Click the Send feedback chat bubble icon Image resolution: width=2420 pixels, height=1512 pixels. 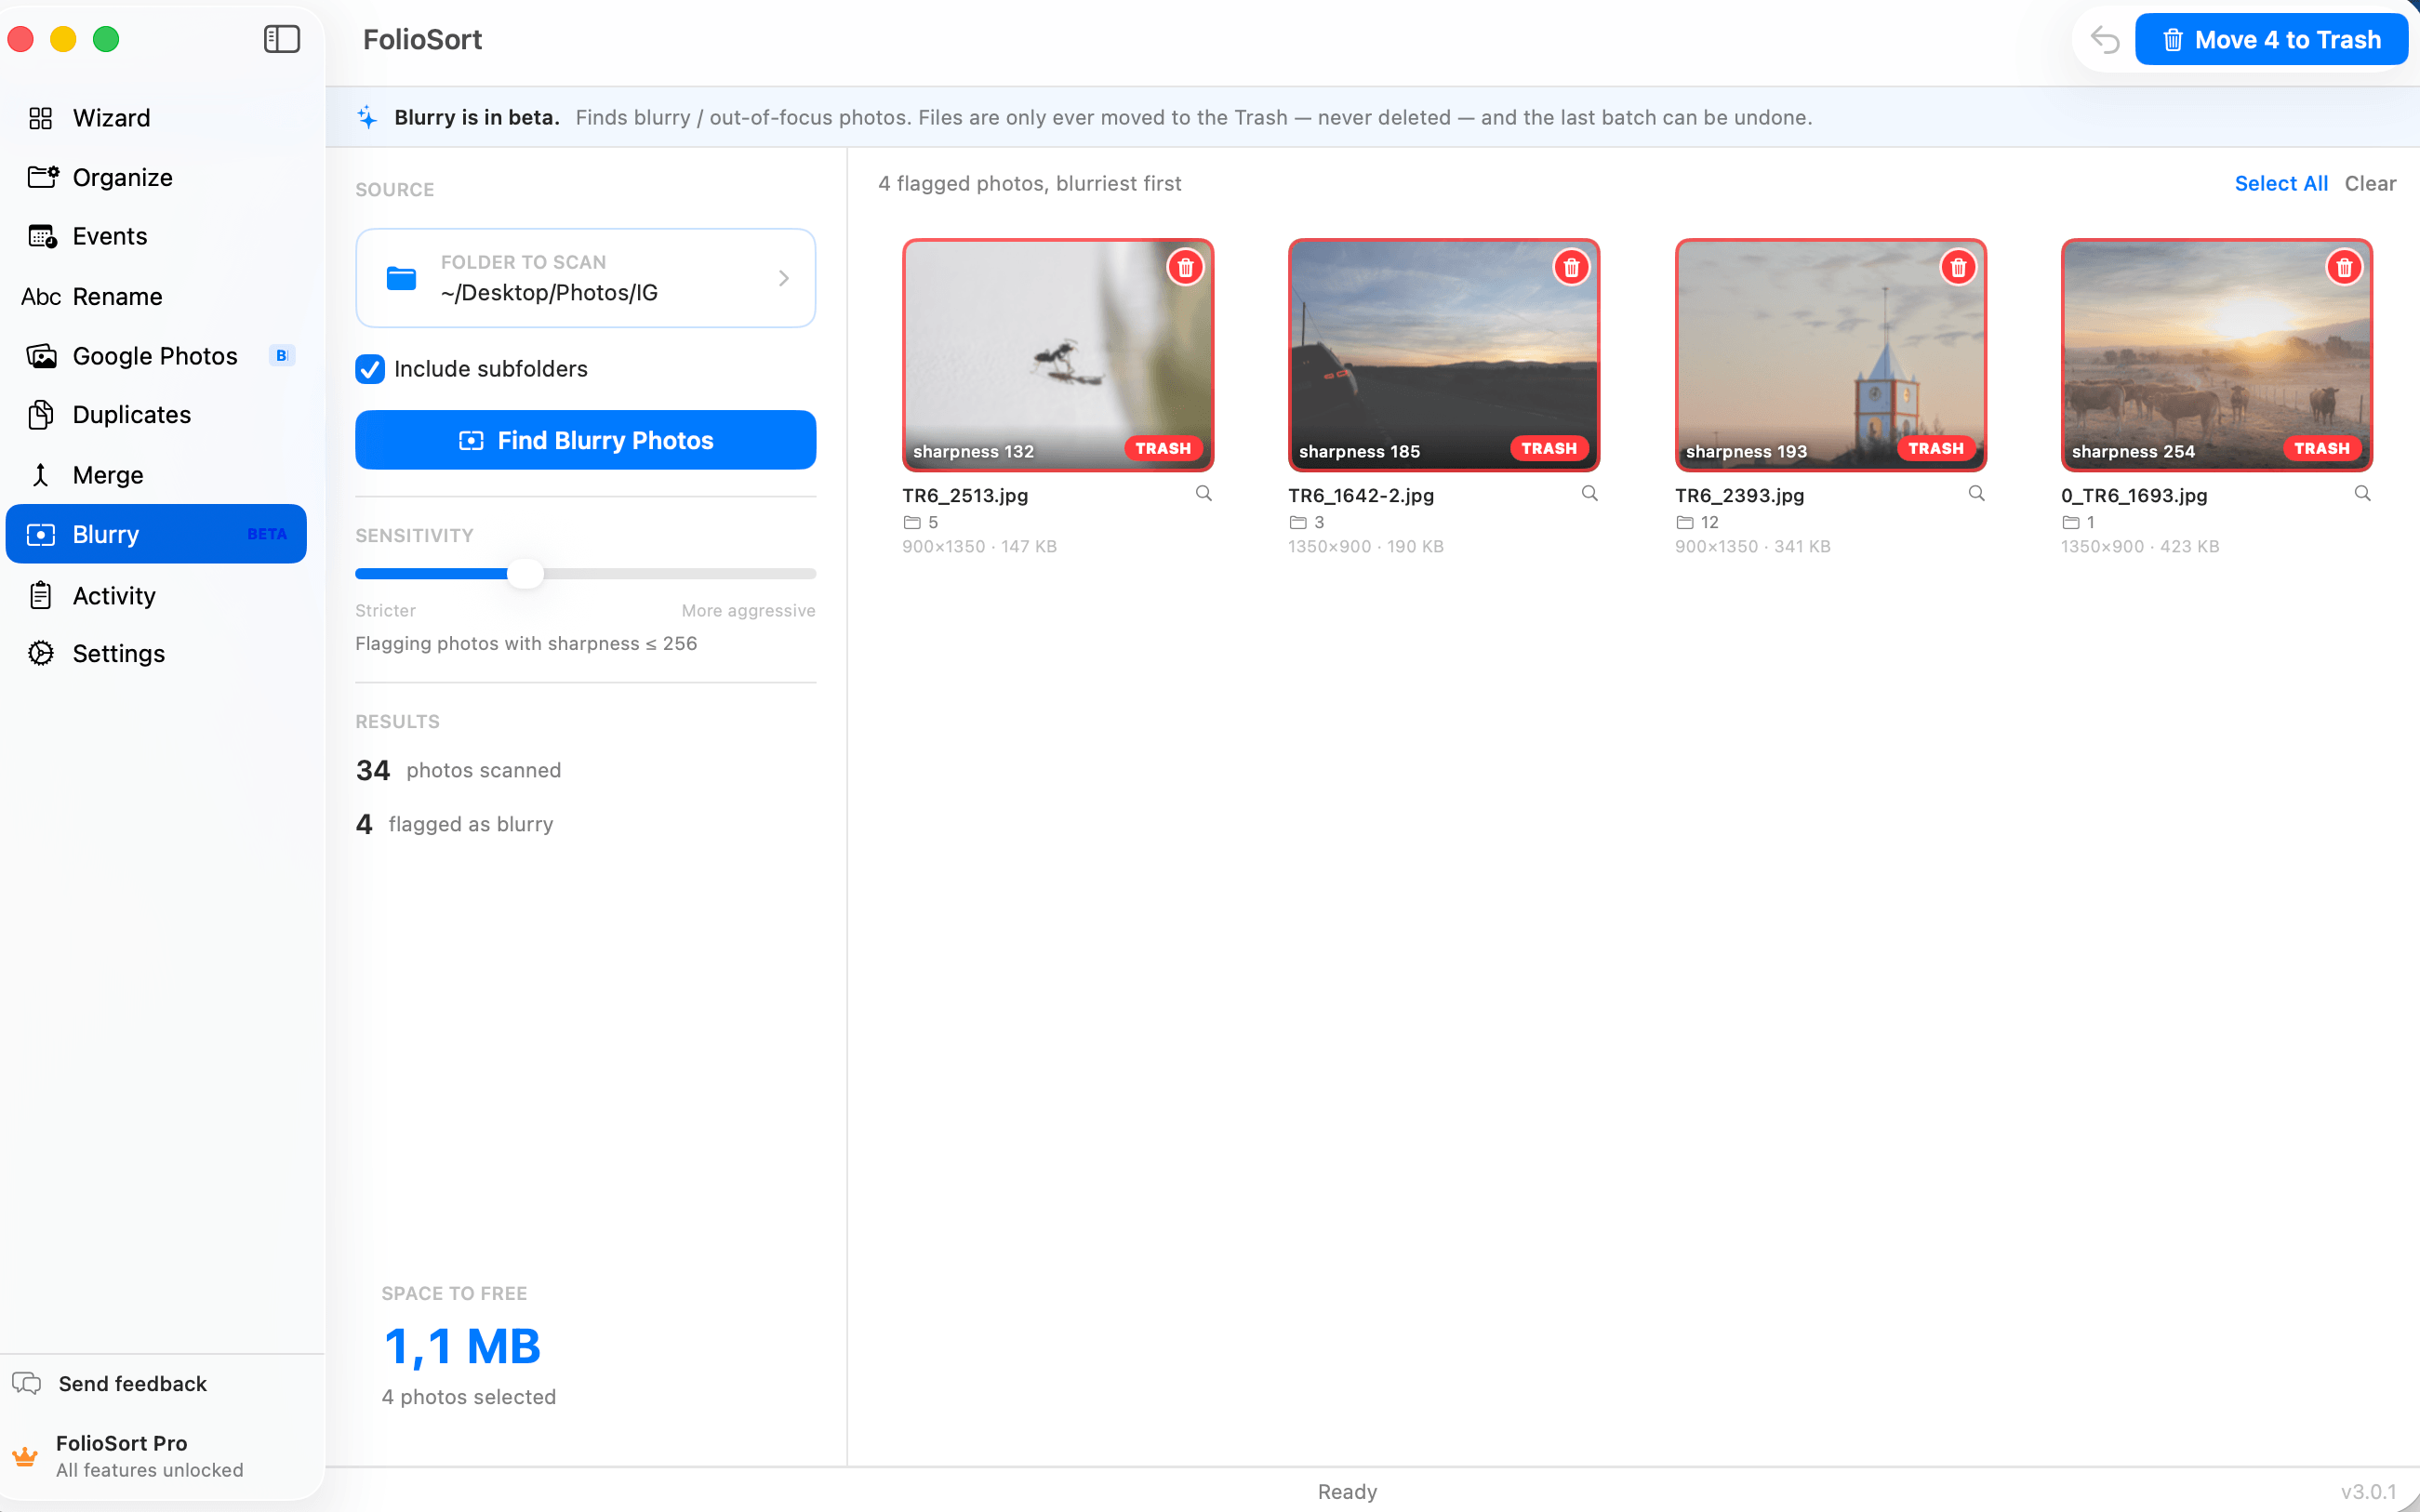click(x=27, y=1383)
